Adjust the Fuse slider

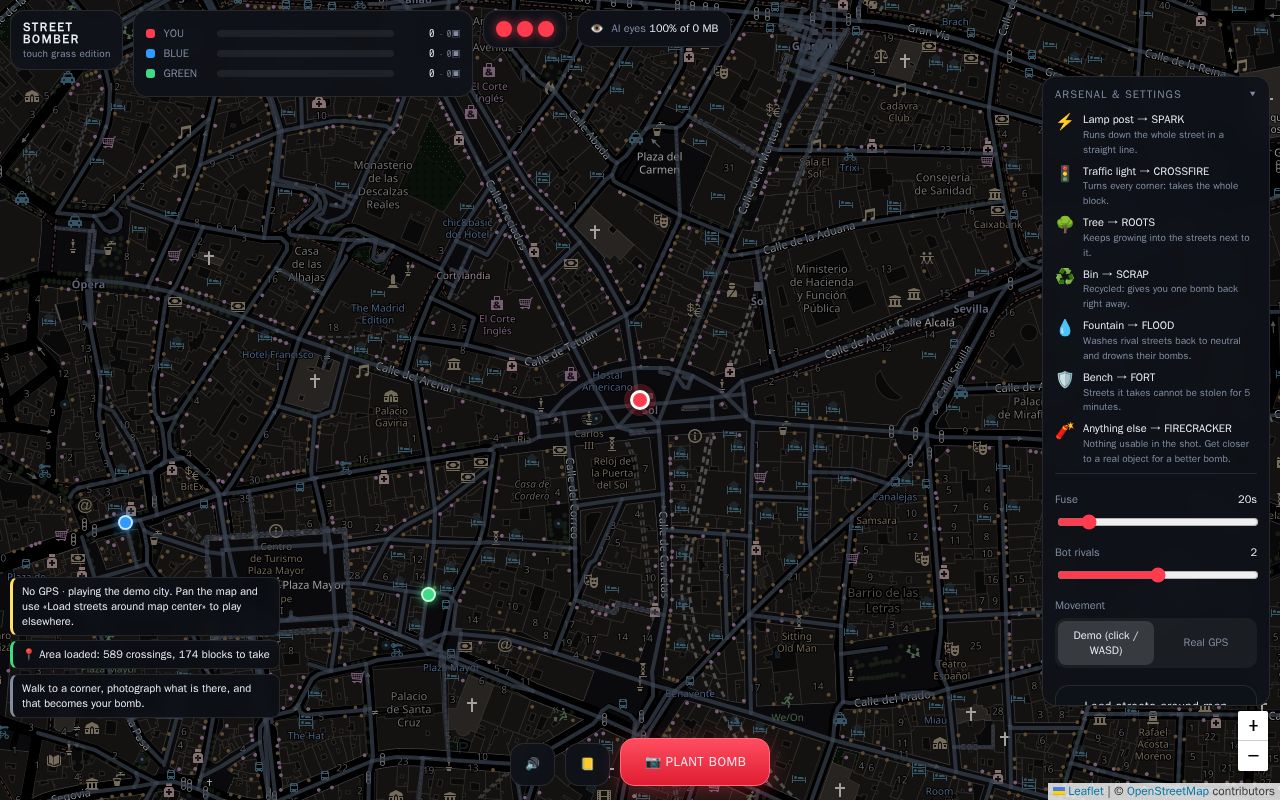click(x=1157, y=522)
